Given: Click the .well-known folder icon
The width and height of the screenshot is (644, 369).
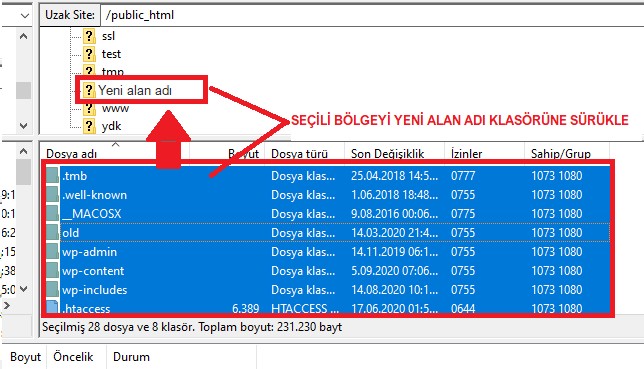Looking at the screenshot, I should (x=52, y=194).
